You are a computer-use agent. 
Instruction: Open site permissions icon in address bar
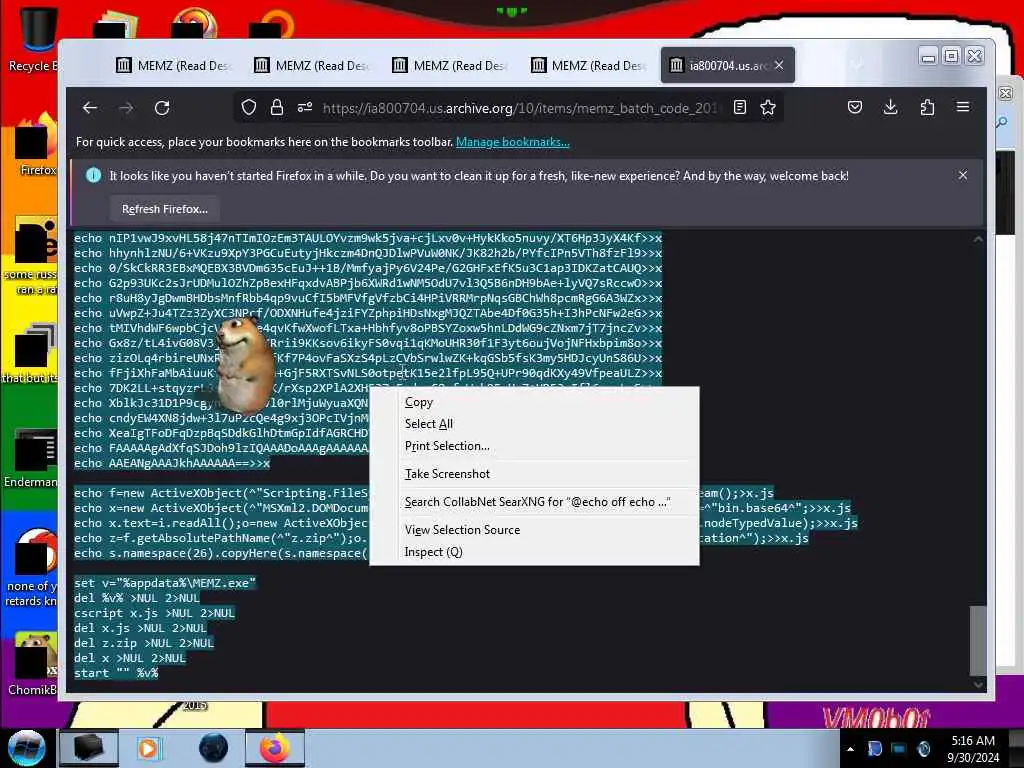pos(305,108)
